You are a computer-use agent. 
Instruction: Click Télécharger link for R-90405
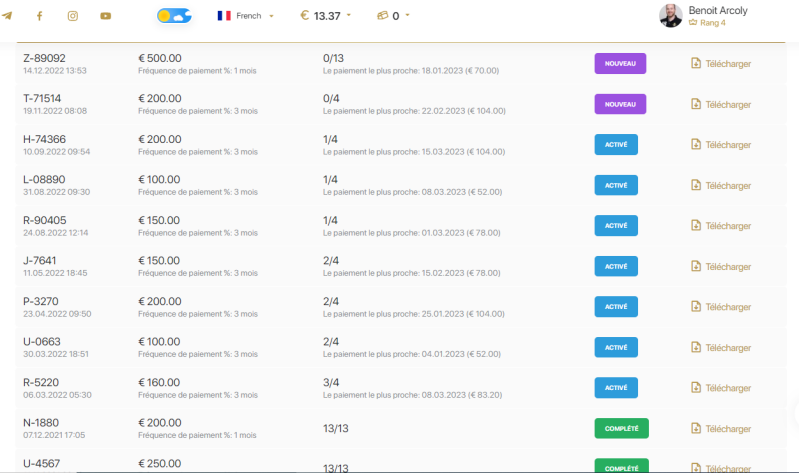pos(721,226)
